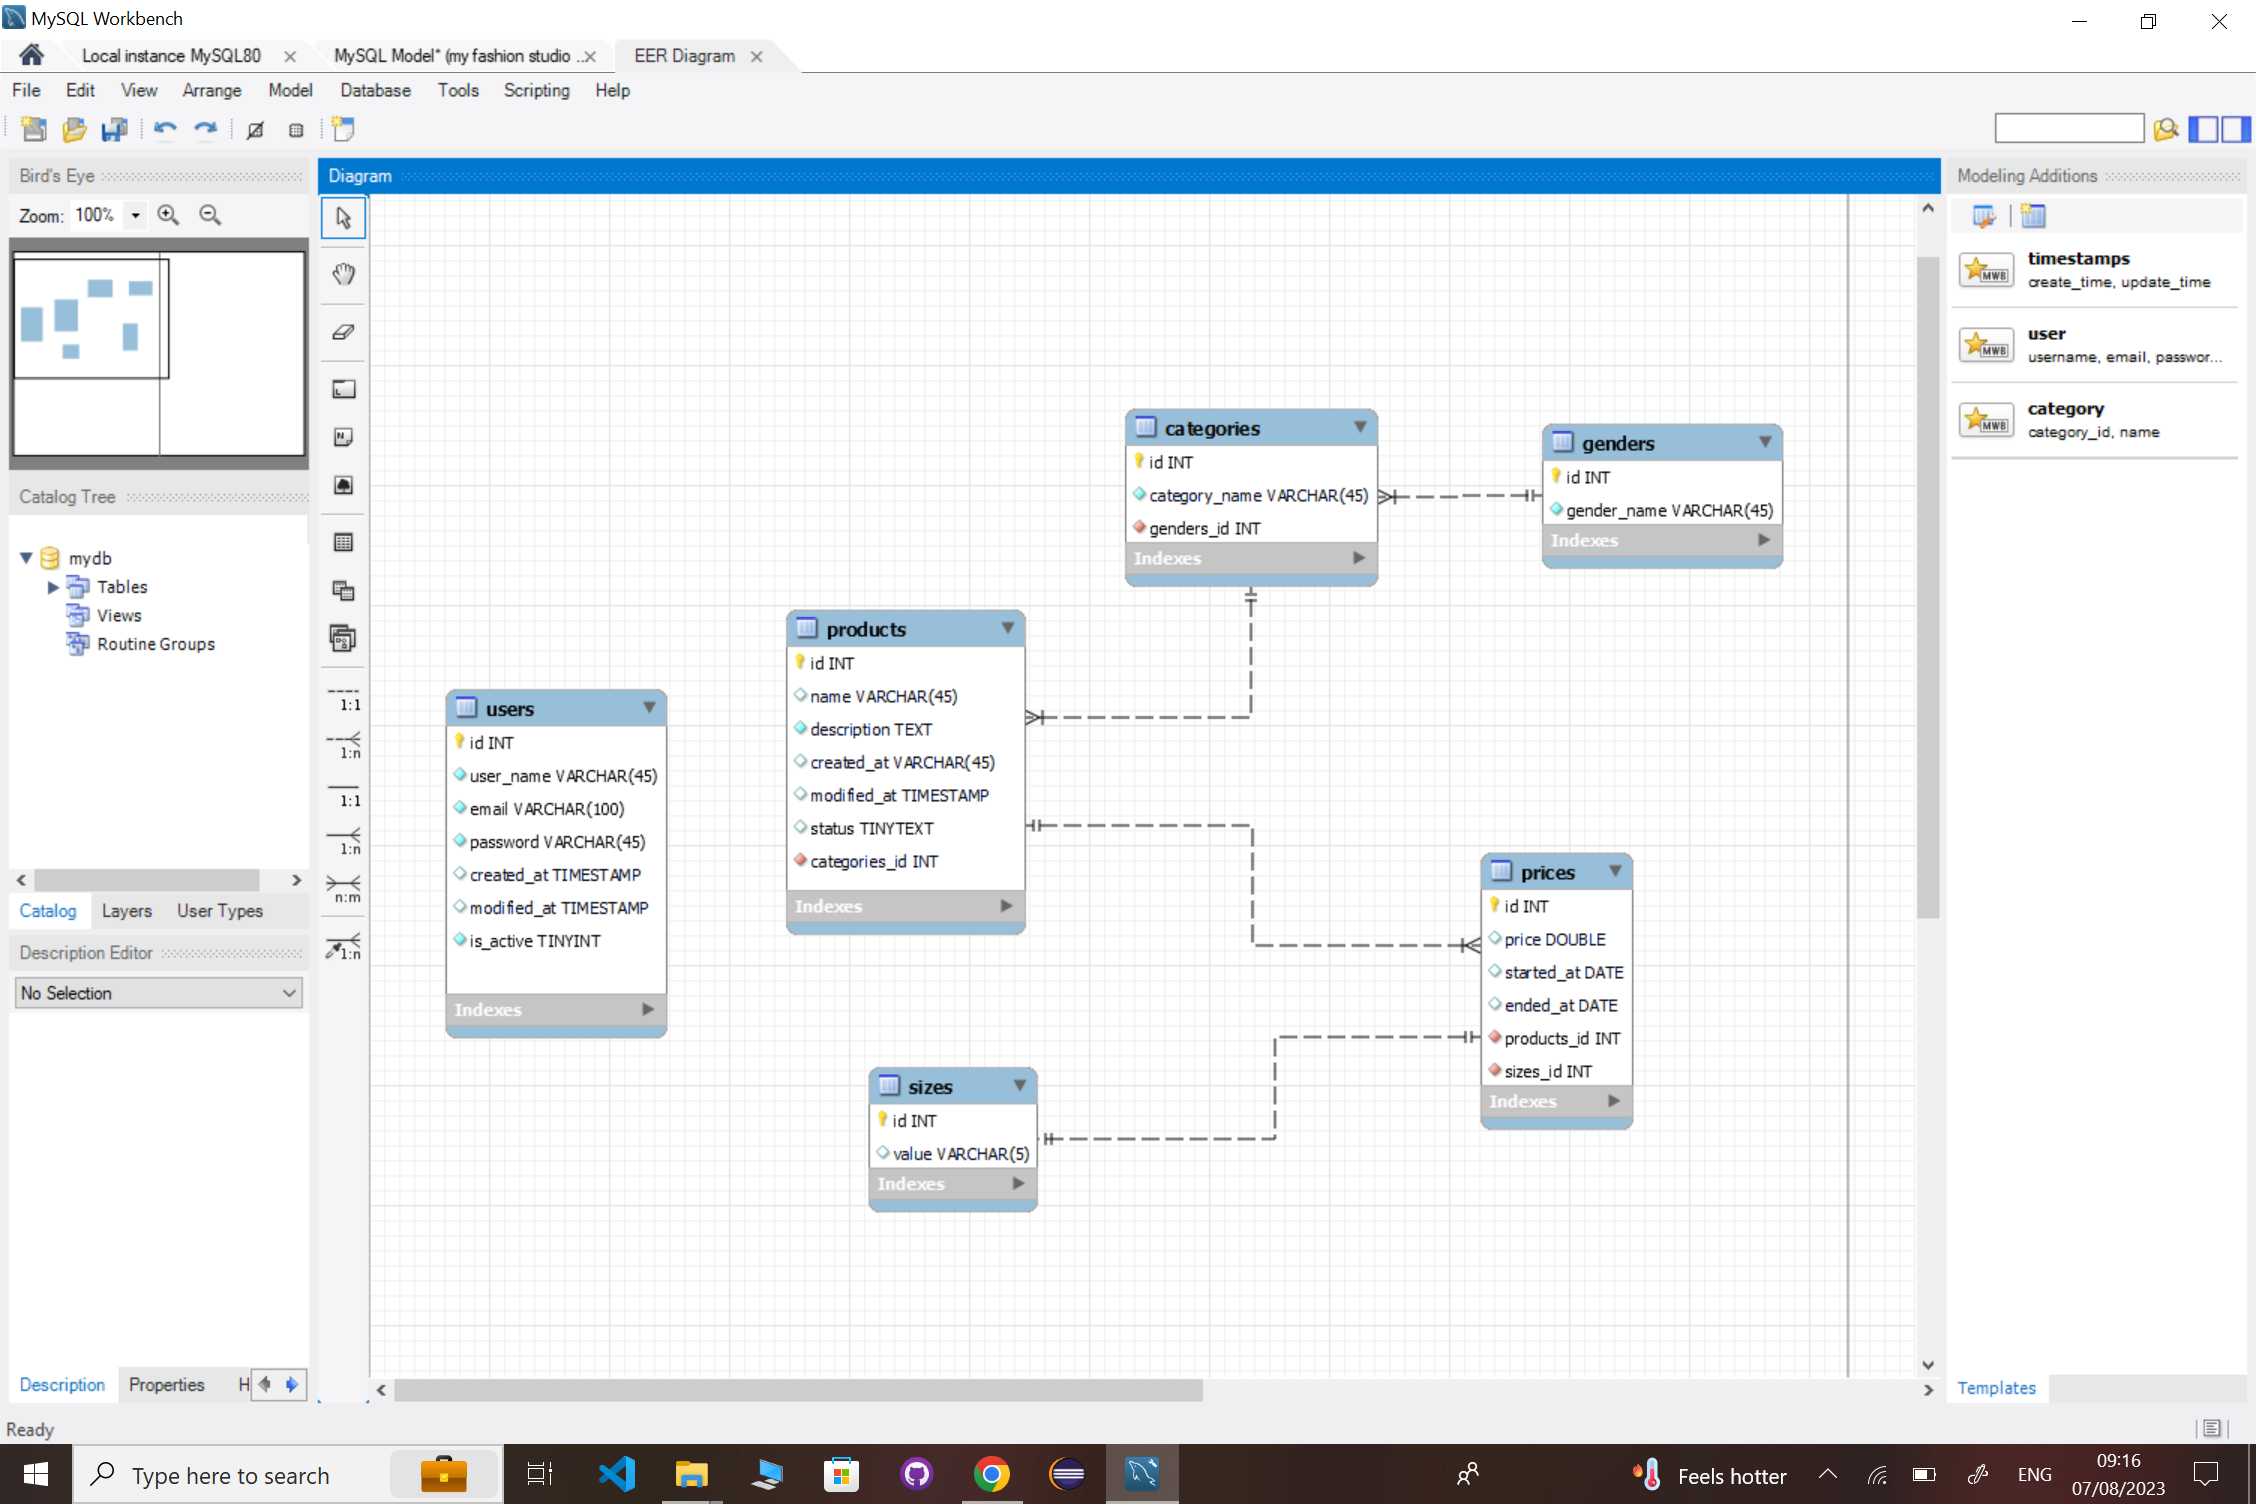2256x1504 pixels.
Task: Open the Arrange menu
Action: 211,90
